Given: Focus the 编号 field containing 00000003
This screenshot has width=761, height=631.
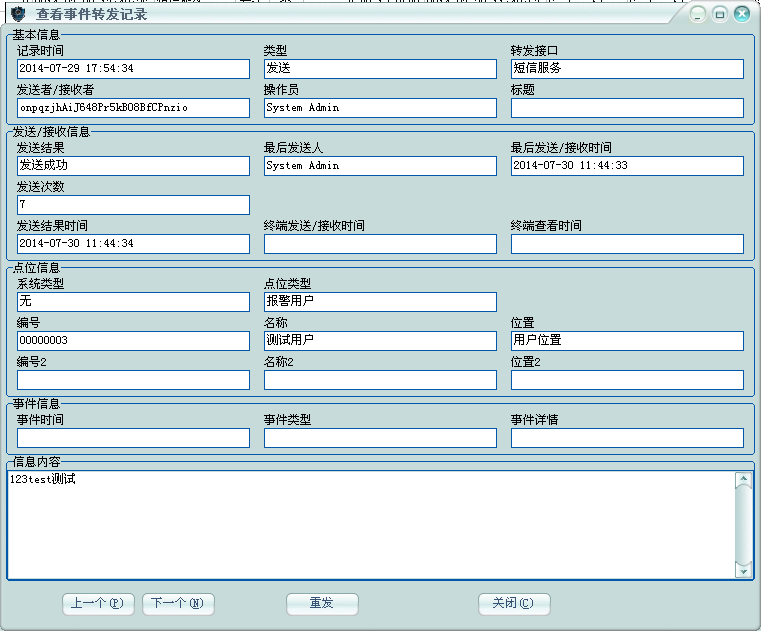Looking at the screenshot, I should pos(133,341).
